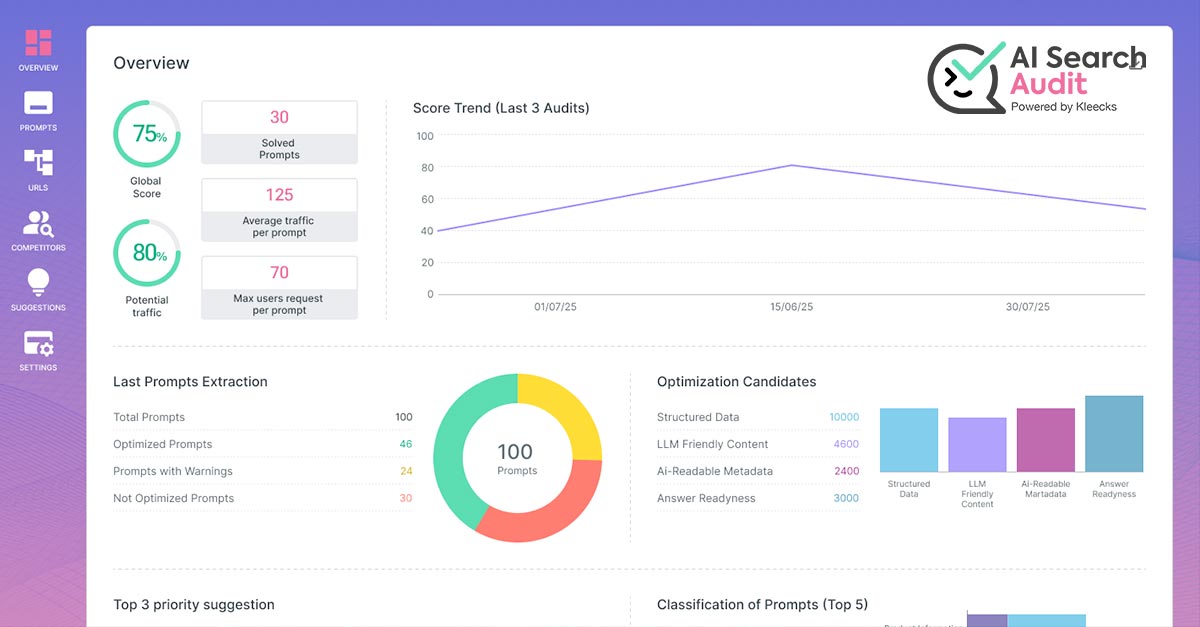Viewport: 1200px width, 627px height.
Task: Click the score trend line peak at 15/06/25
Action: [792, 166]
